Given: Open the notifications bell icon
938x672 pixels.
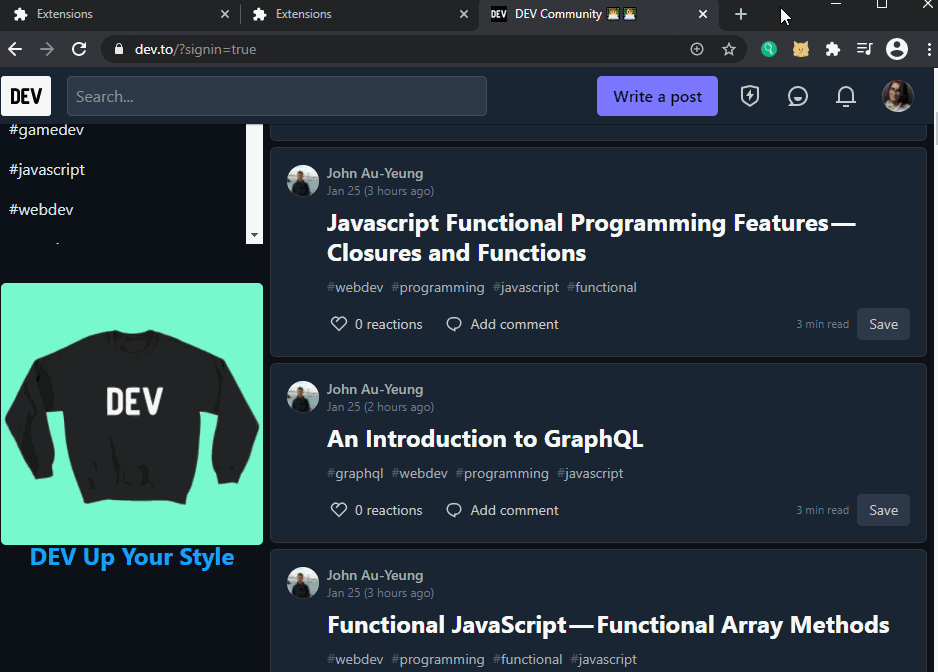Looking at the screenshot, I should (845, 96).
